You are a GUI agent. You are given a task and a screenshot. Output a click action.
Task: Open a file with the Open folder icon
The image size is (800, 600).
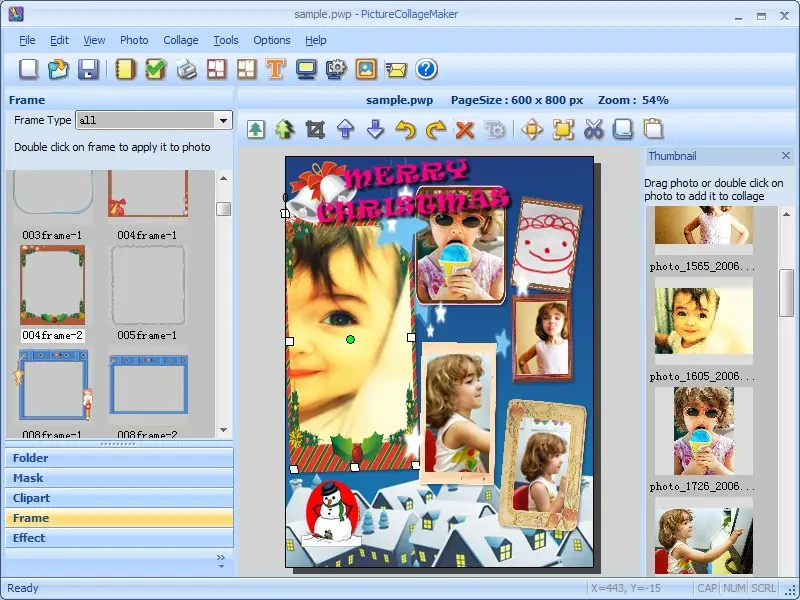[x=58, y=69]
